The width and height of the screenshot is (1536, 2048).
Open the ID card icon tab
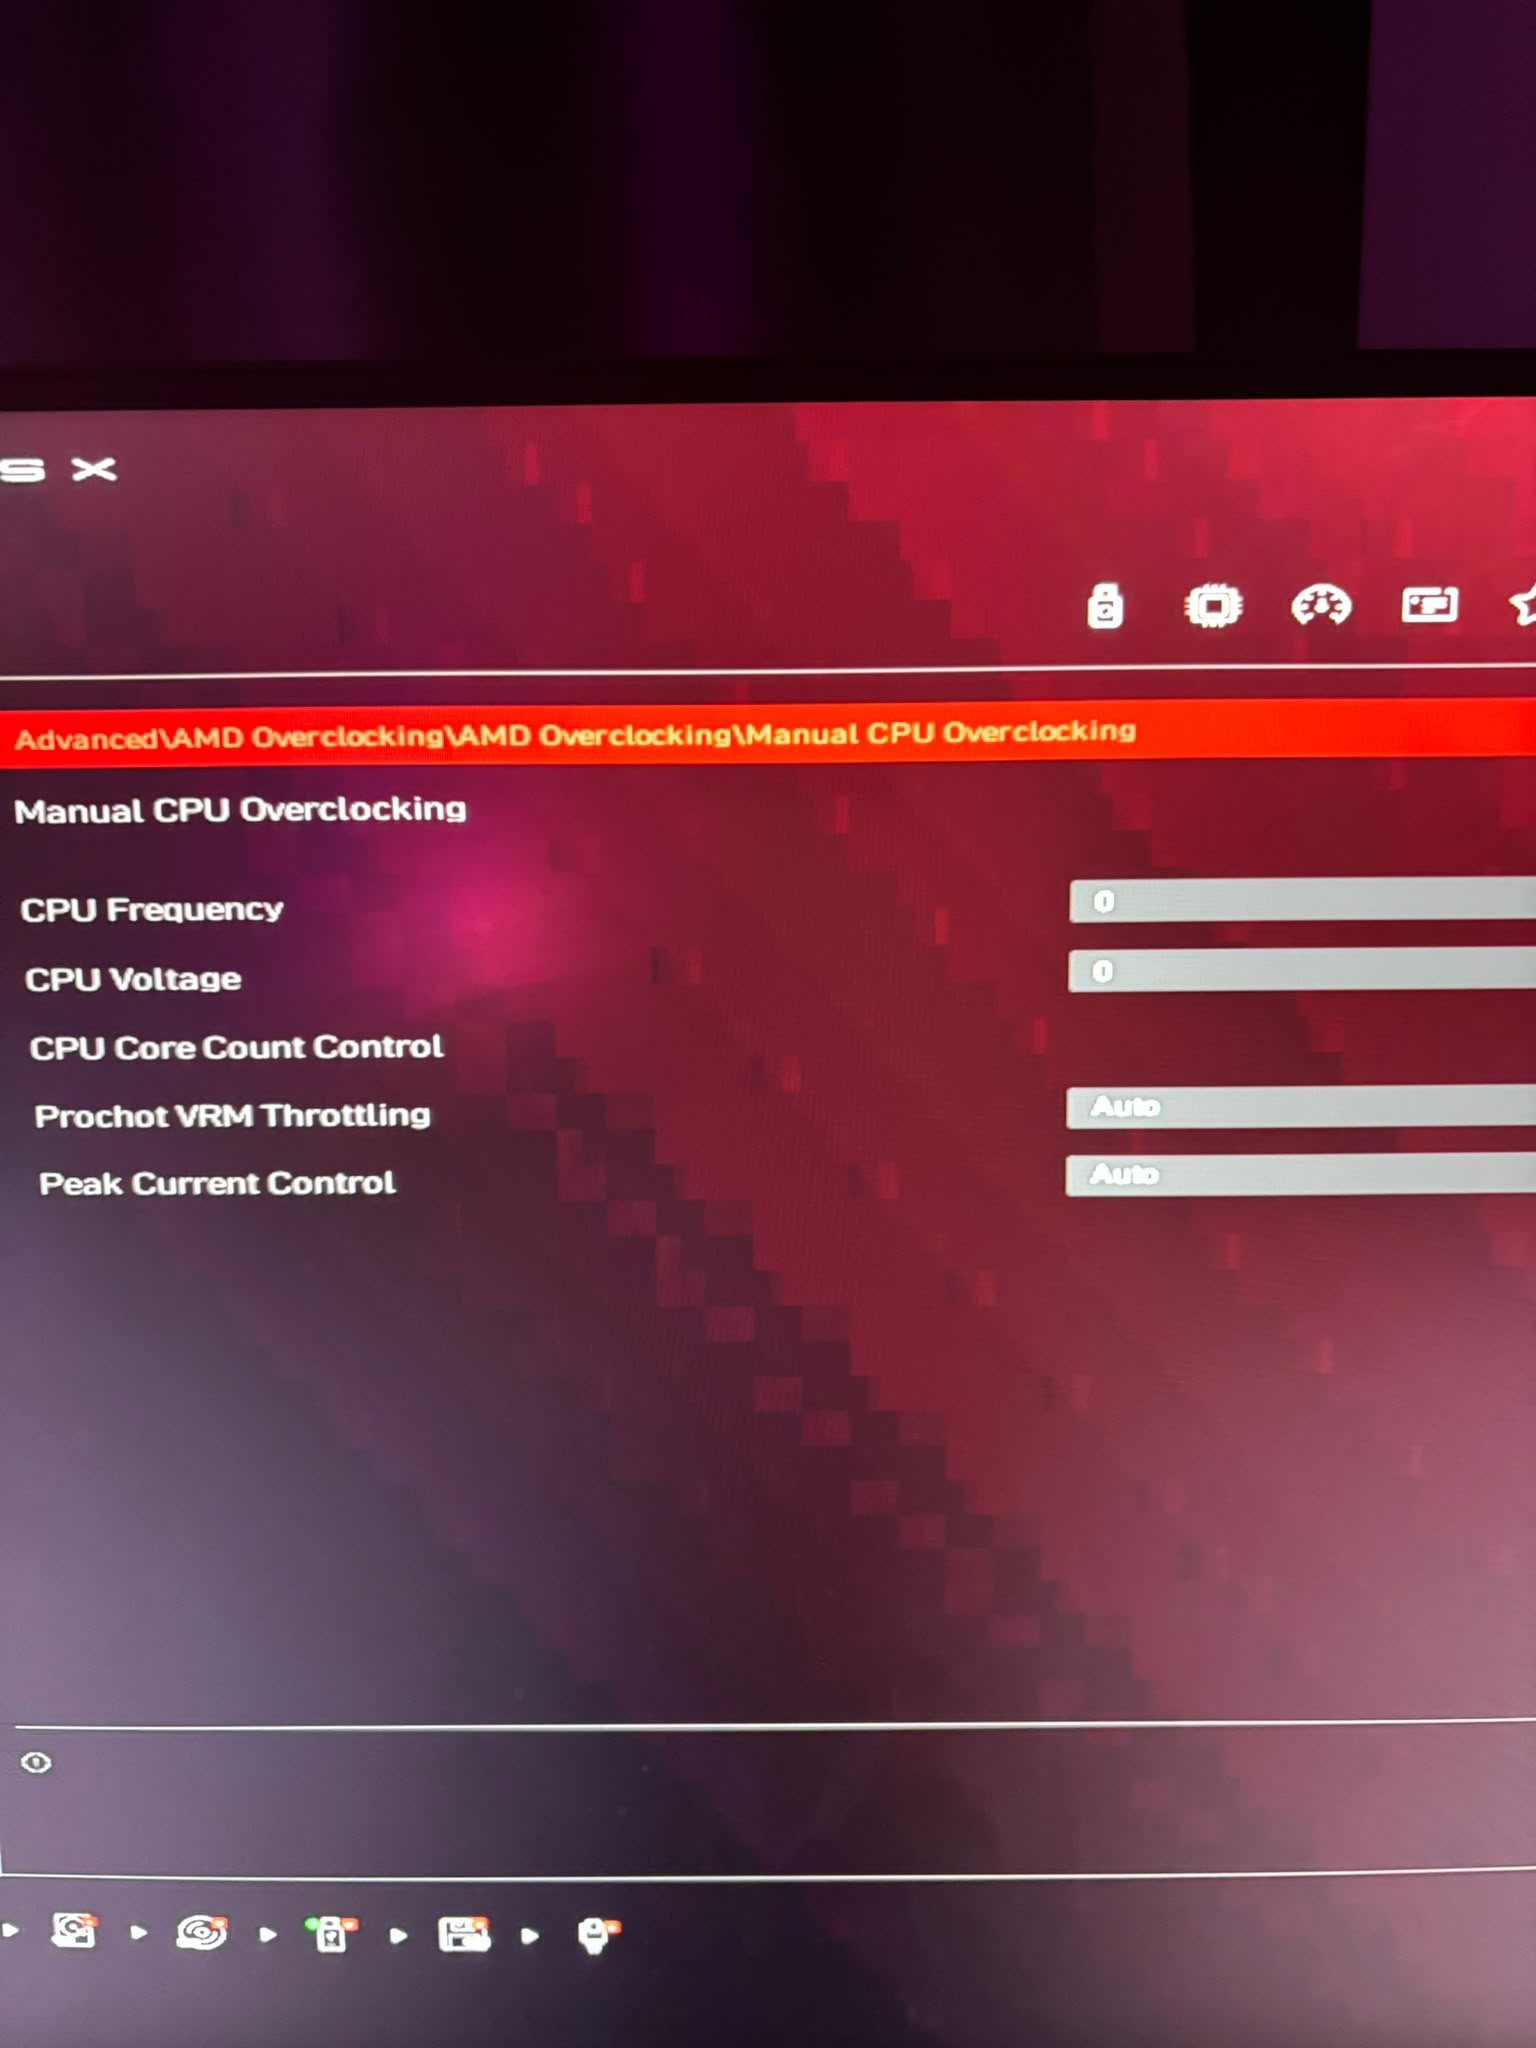point(1429,604)
